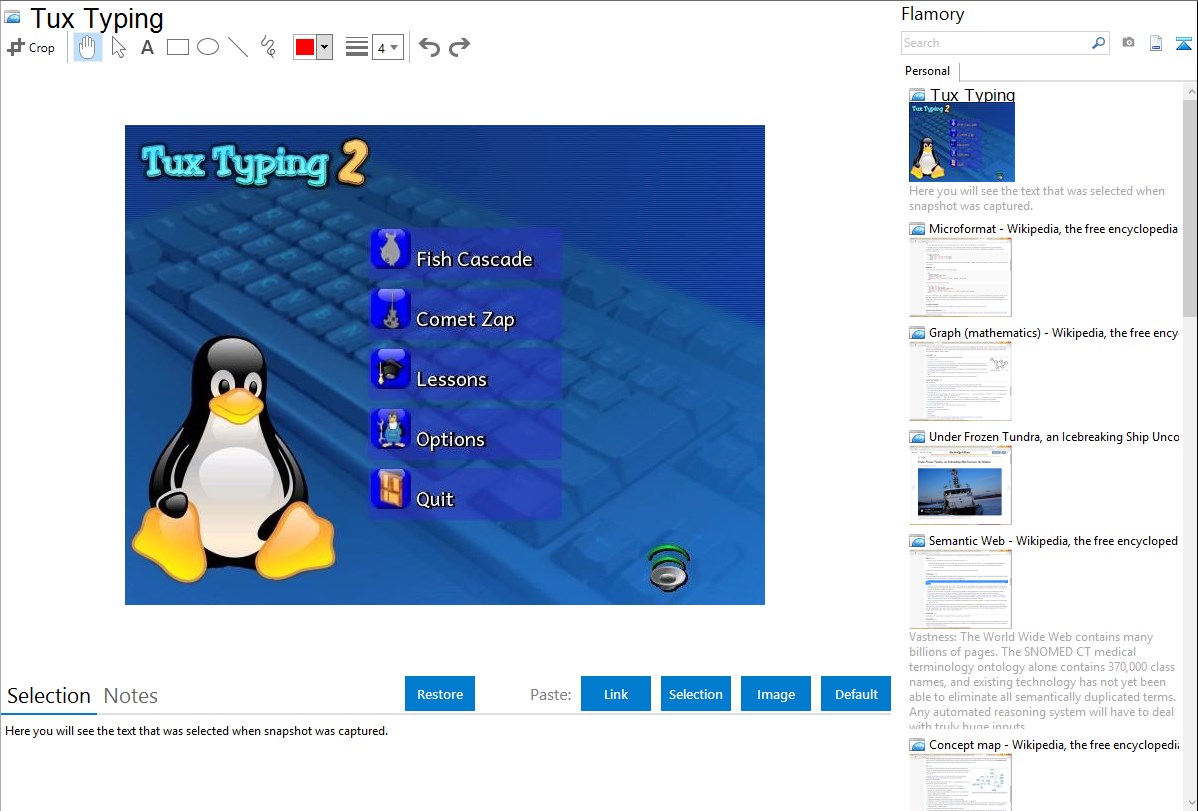Screen dimensions: 1198x811
Task: Select the Crop tool
Action: (x=31, y=47)
